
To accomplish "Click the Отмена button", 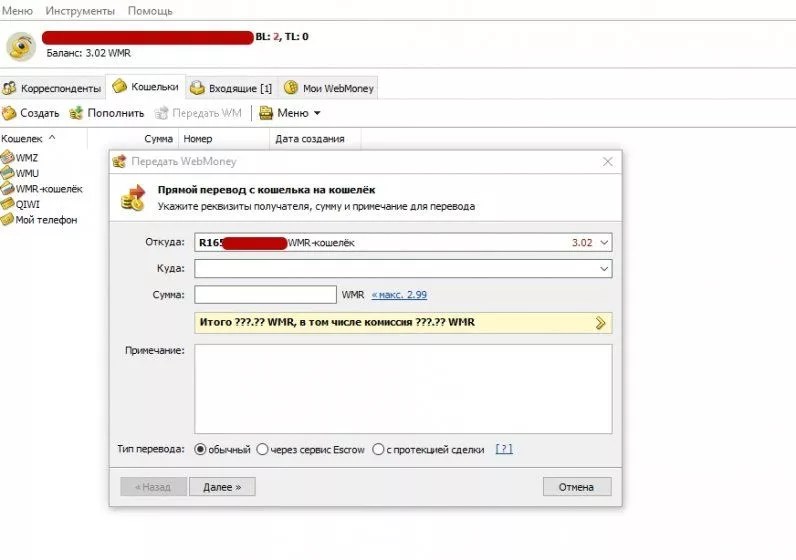I will pos(577,487).
